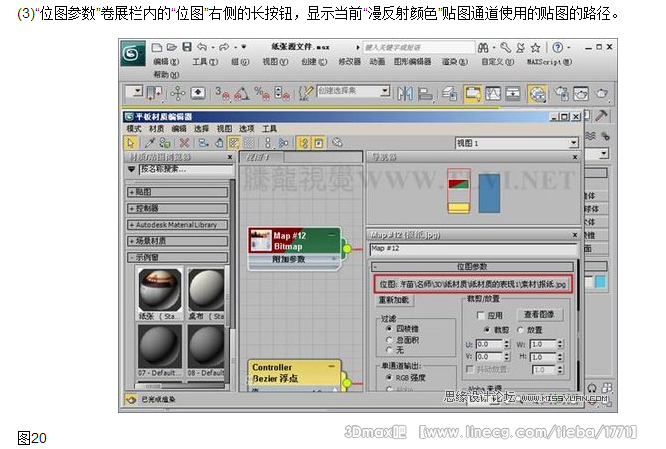Select the 四棱锥 filter radio button

[389, 329]
